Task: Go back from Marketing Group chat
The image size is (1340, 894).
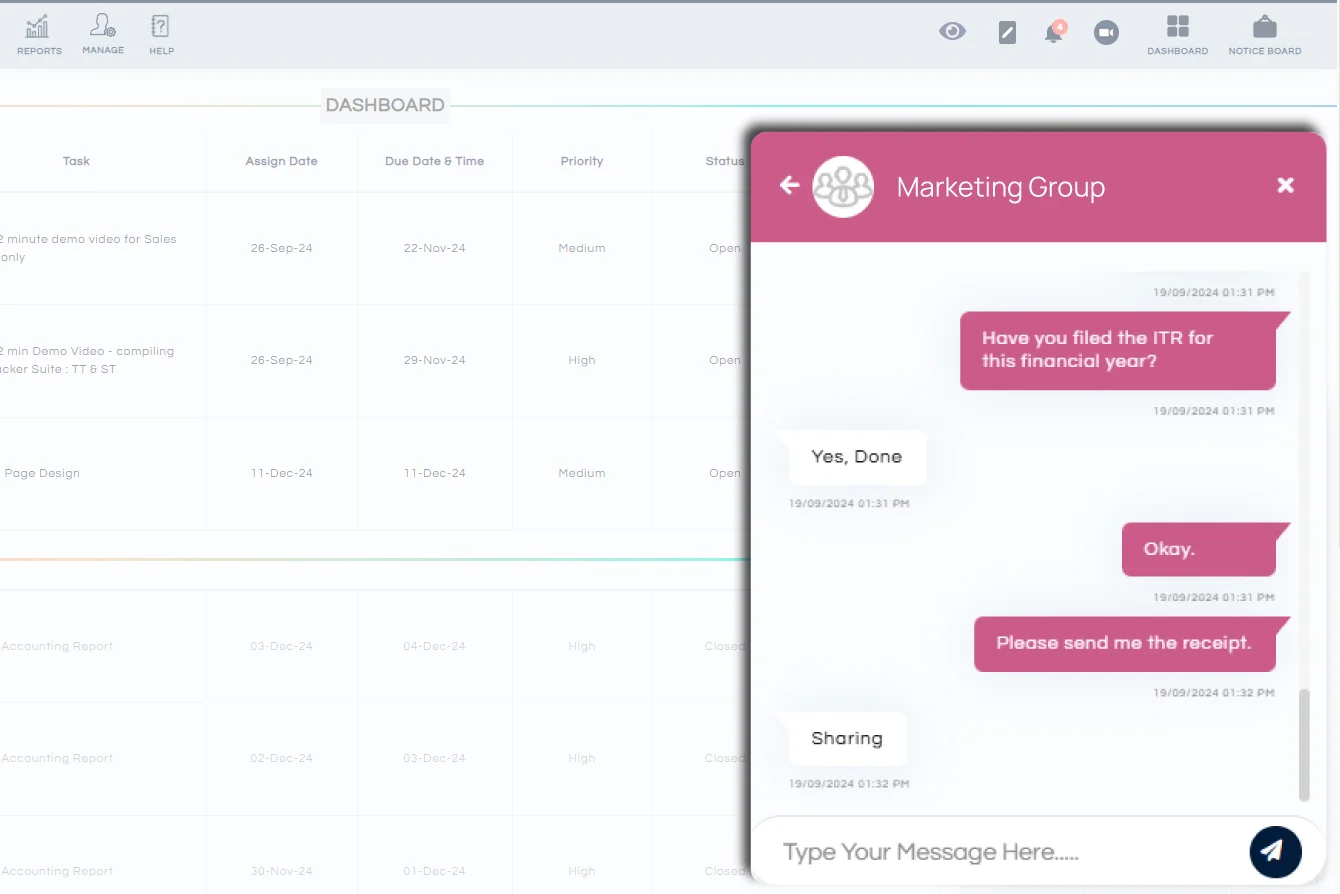Action: [x=790, y=185]
